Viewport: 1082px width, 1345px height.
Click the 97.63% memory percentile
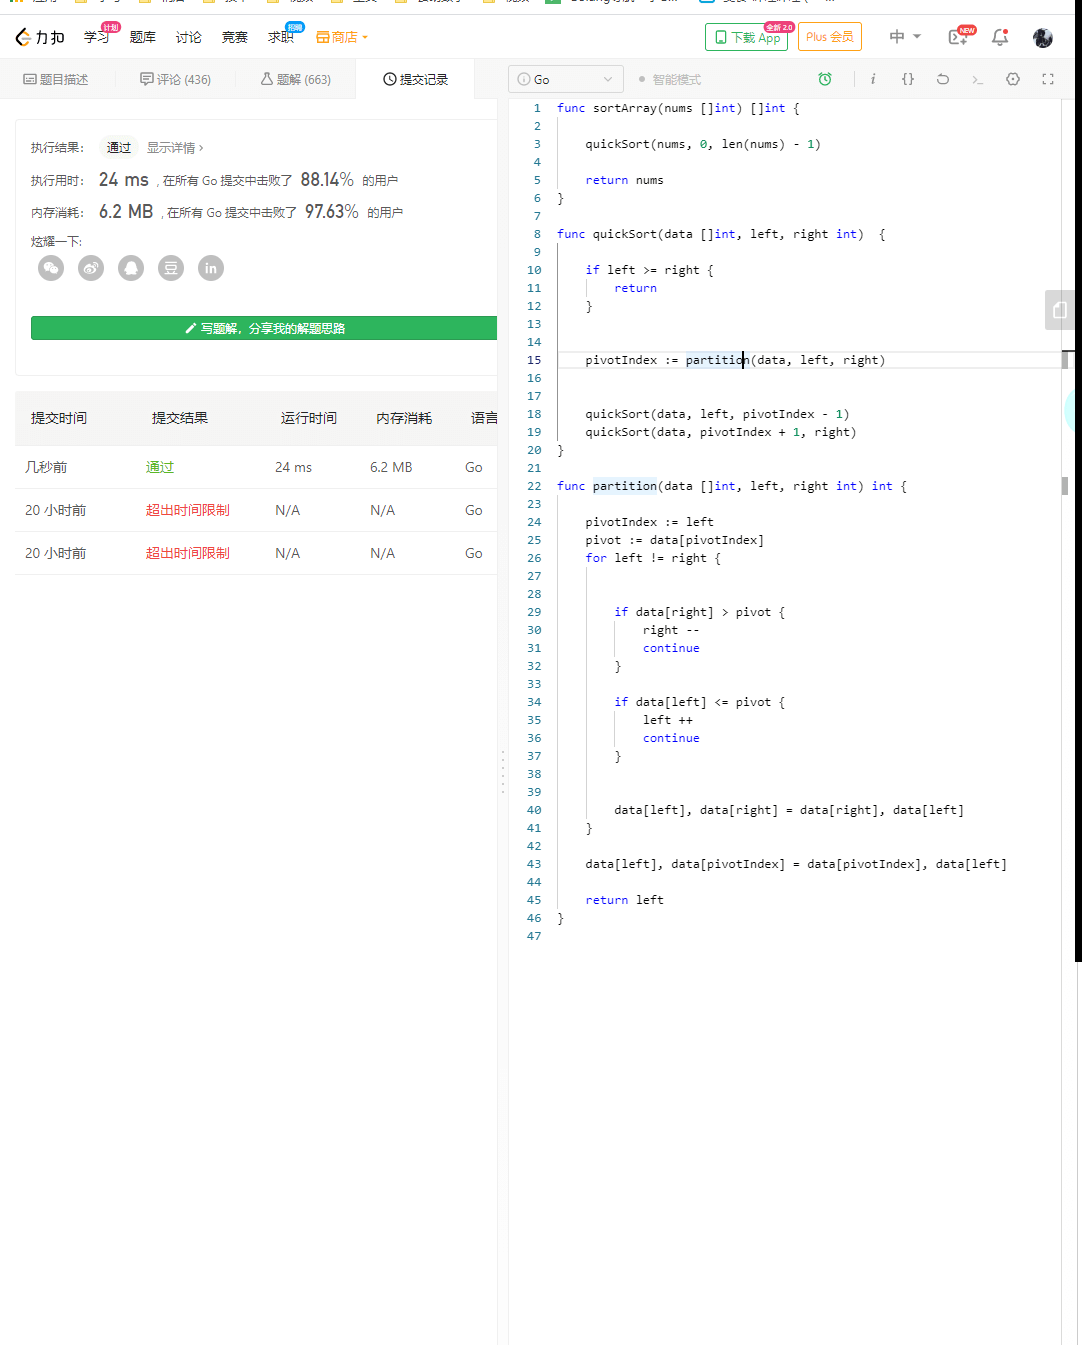coord(332,212)
